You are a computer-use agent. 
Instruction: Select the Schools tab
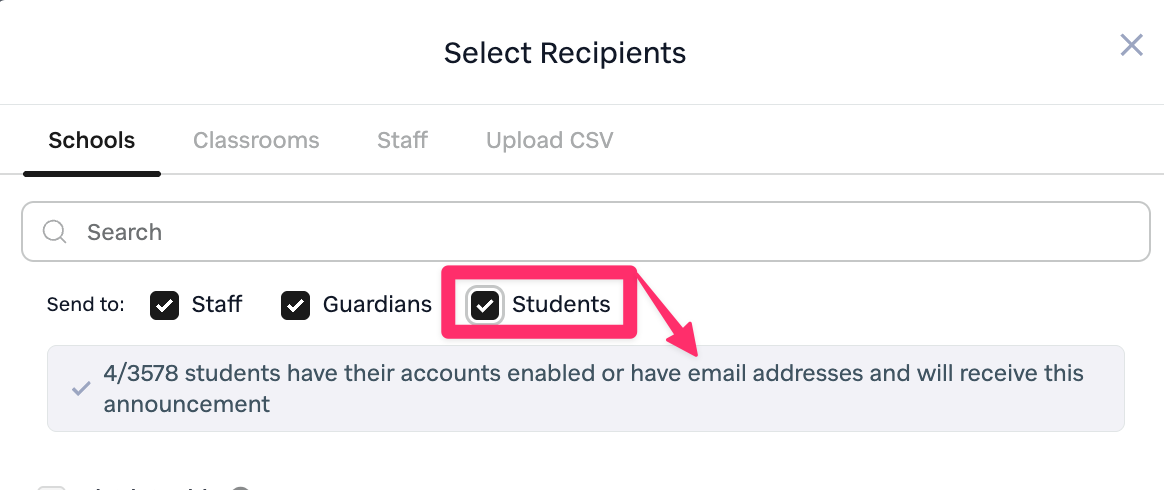[92, 140]
